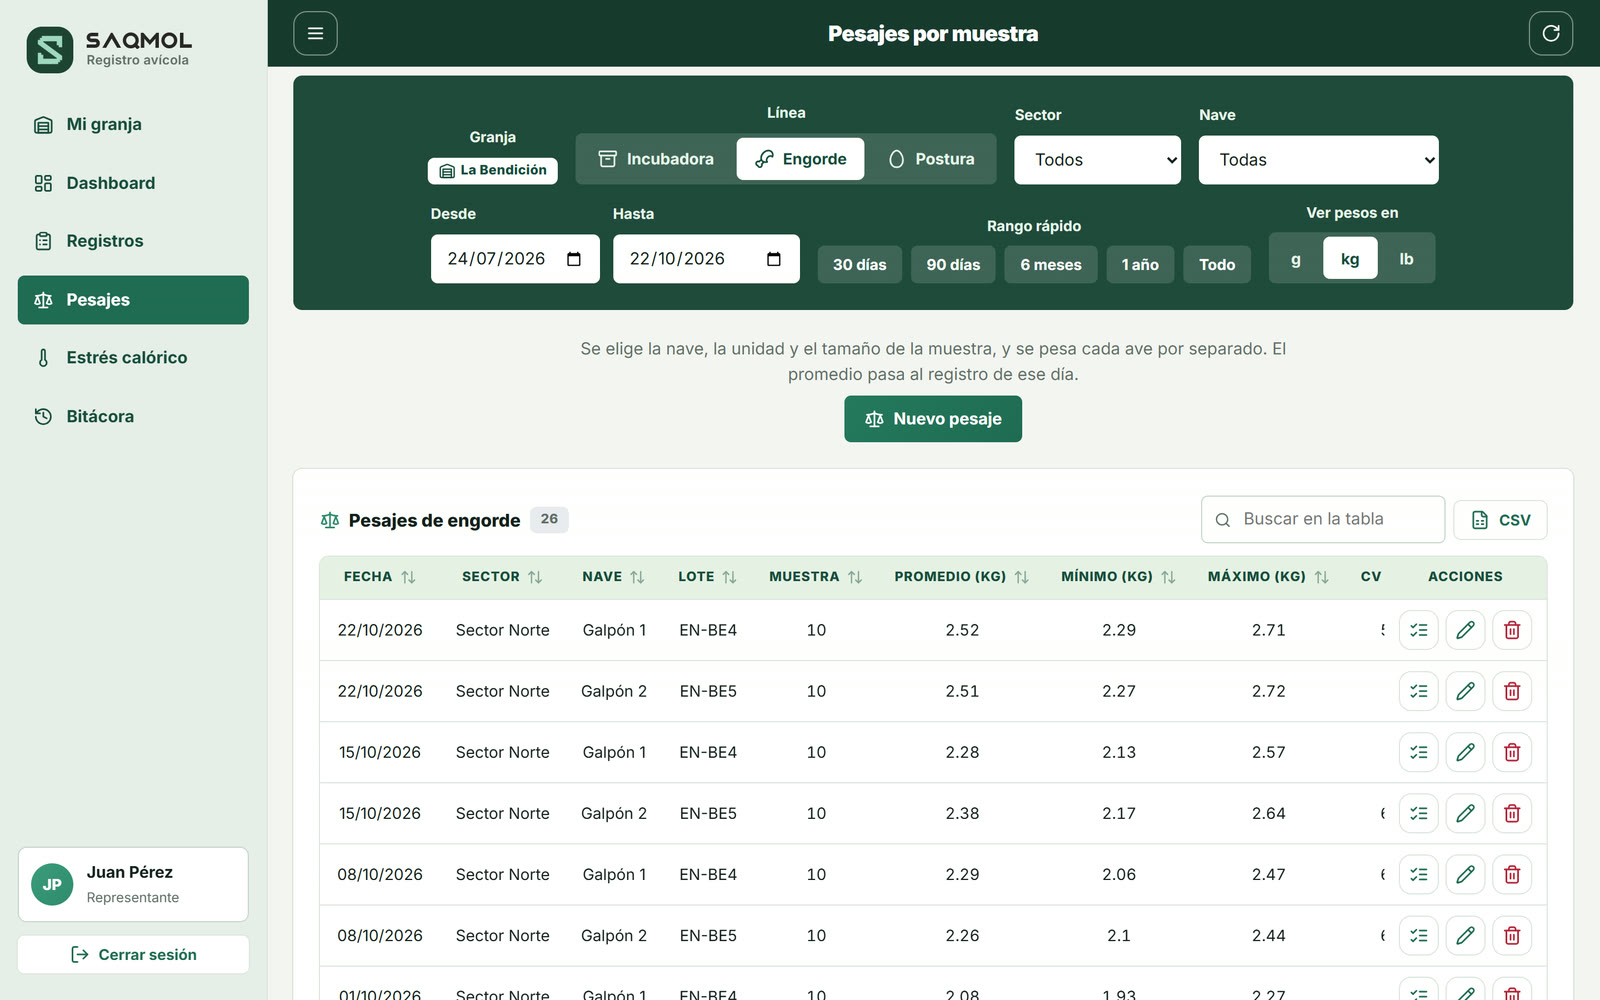Image resolution: width=1600 pixels, height=1000 pixels.
Task: Open the Nave dropdown
Action: point(1318,160)
